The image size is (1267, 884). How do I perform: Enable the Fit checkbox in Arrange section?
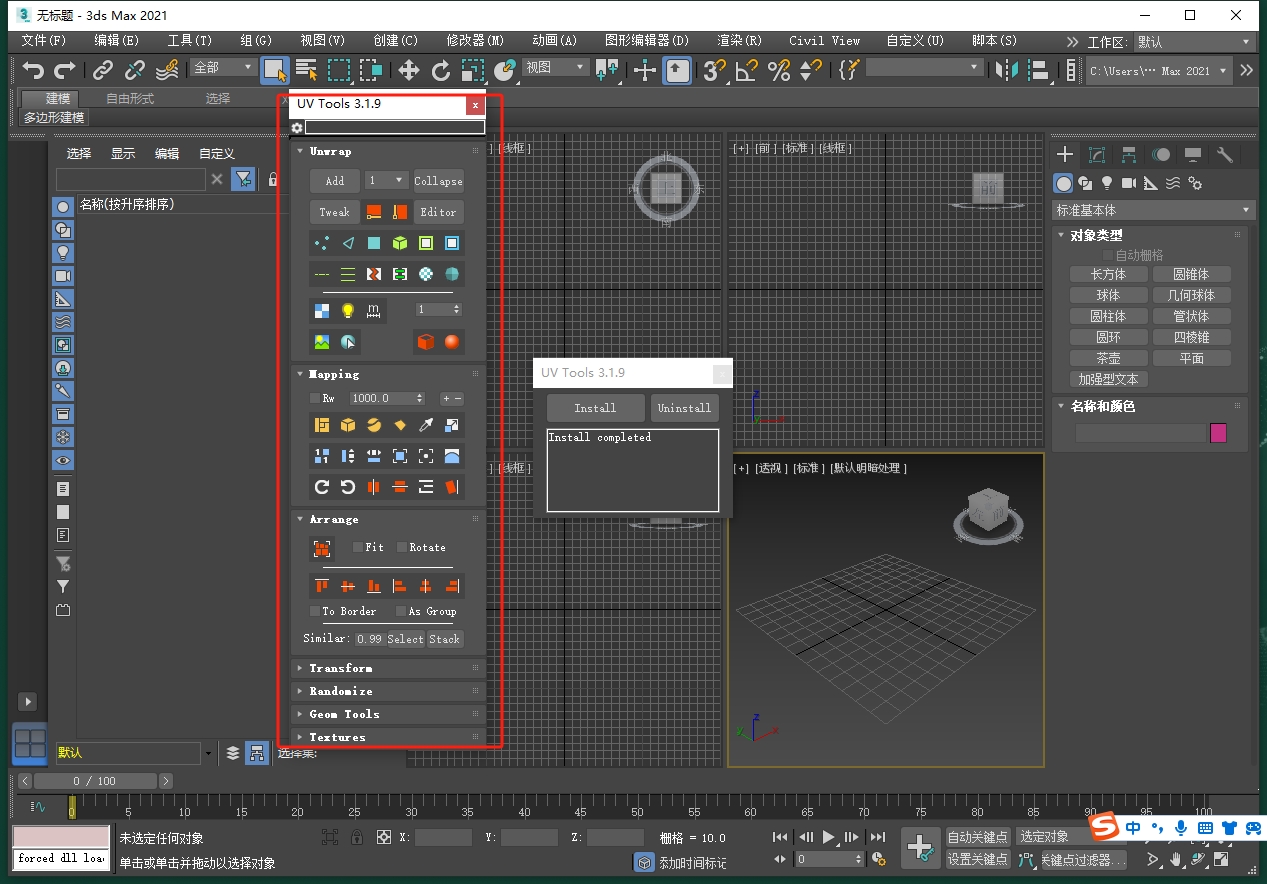355,547
